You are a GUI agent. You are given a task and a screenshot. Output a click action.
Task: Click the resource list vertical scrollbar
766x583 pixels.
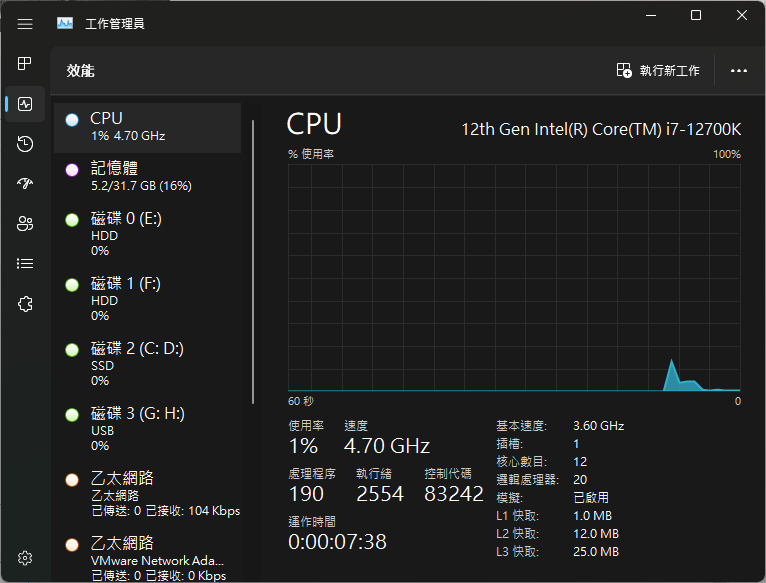pyautogui.click(x=254, y=260)
